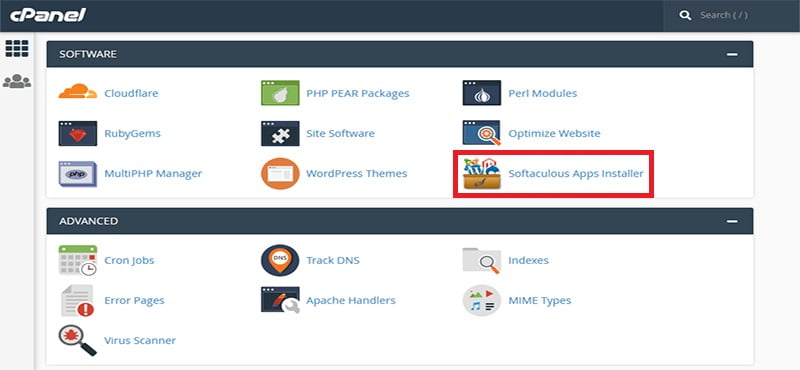
Task: Go to Cron Jobs link
Action: click(x=129, y=261)
